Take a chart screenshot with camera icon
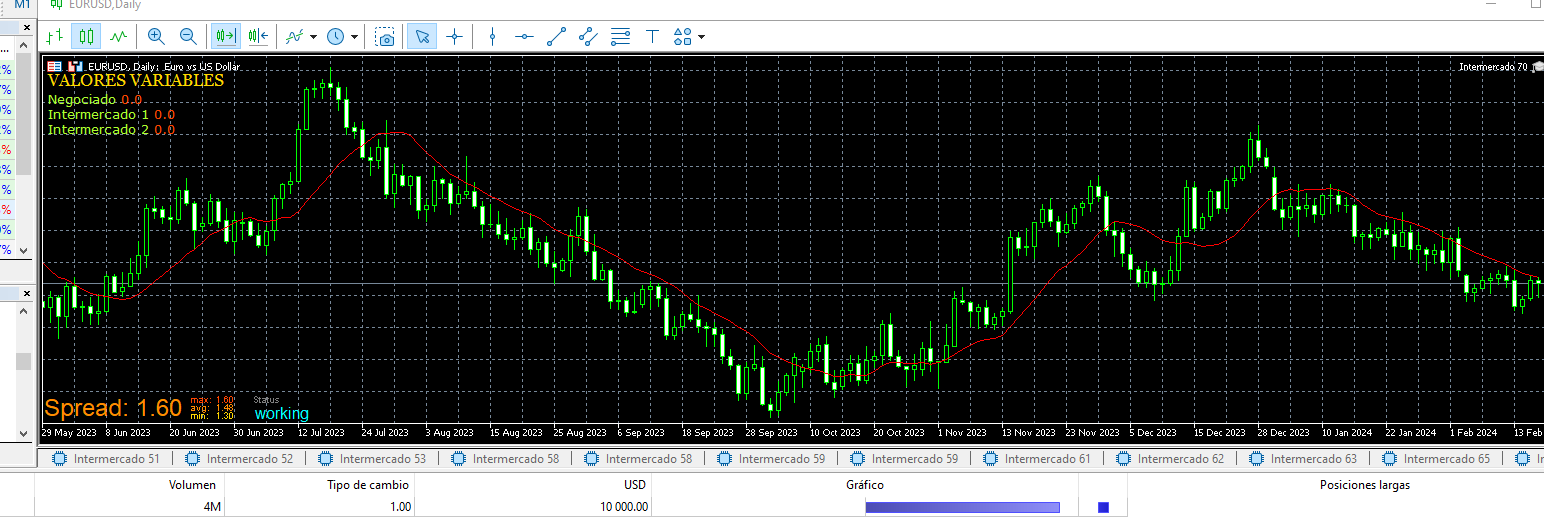 click(385, 37)
